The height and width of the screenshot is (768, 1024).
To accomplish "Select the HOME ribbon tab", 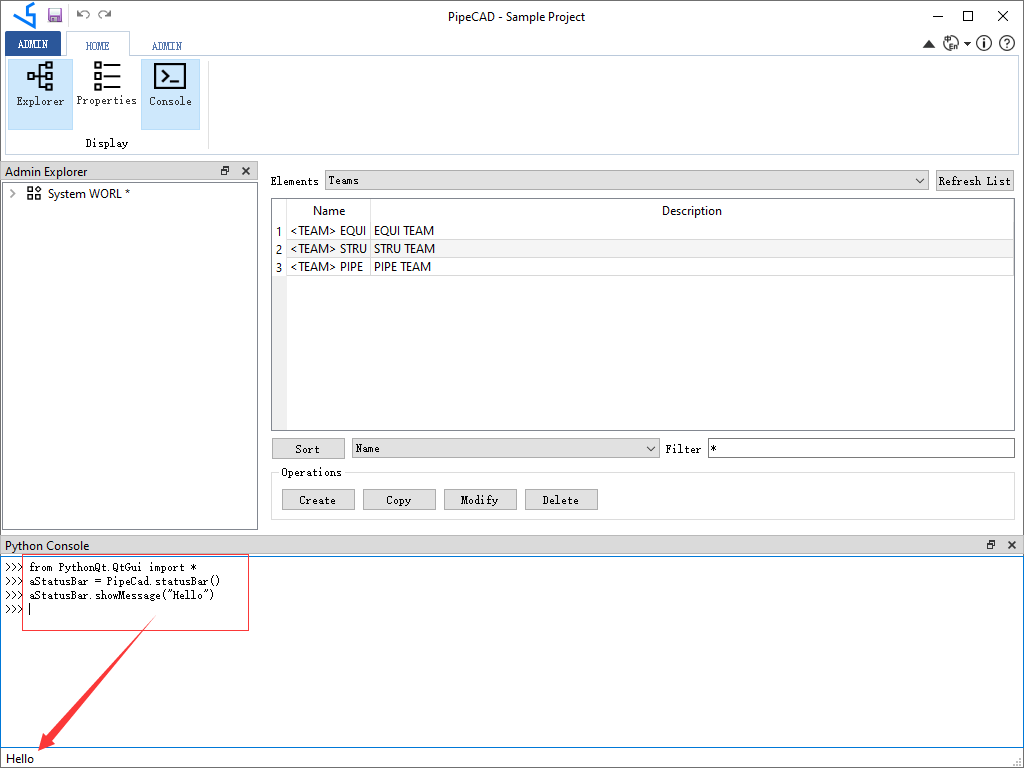I will [x=97, y=45].
